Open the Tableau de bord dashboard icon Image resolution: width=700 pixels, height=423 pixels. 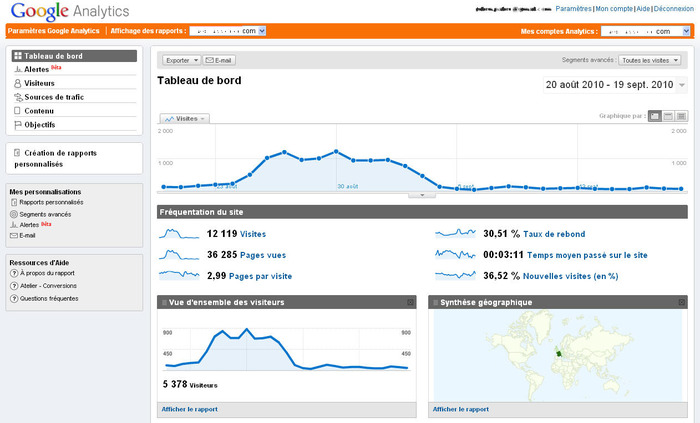coord(18,56)
